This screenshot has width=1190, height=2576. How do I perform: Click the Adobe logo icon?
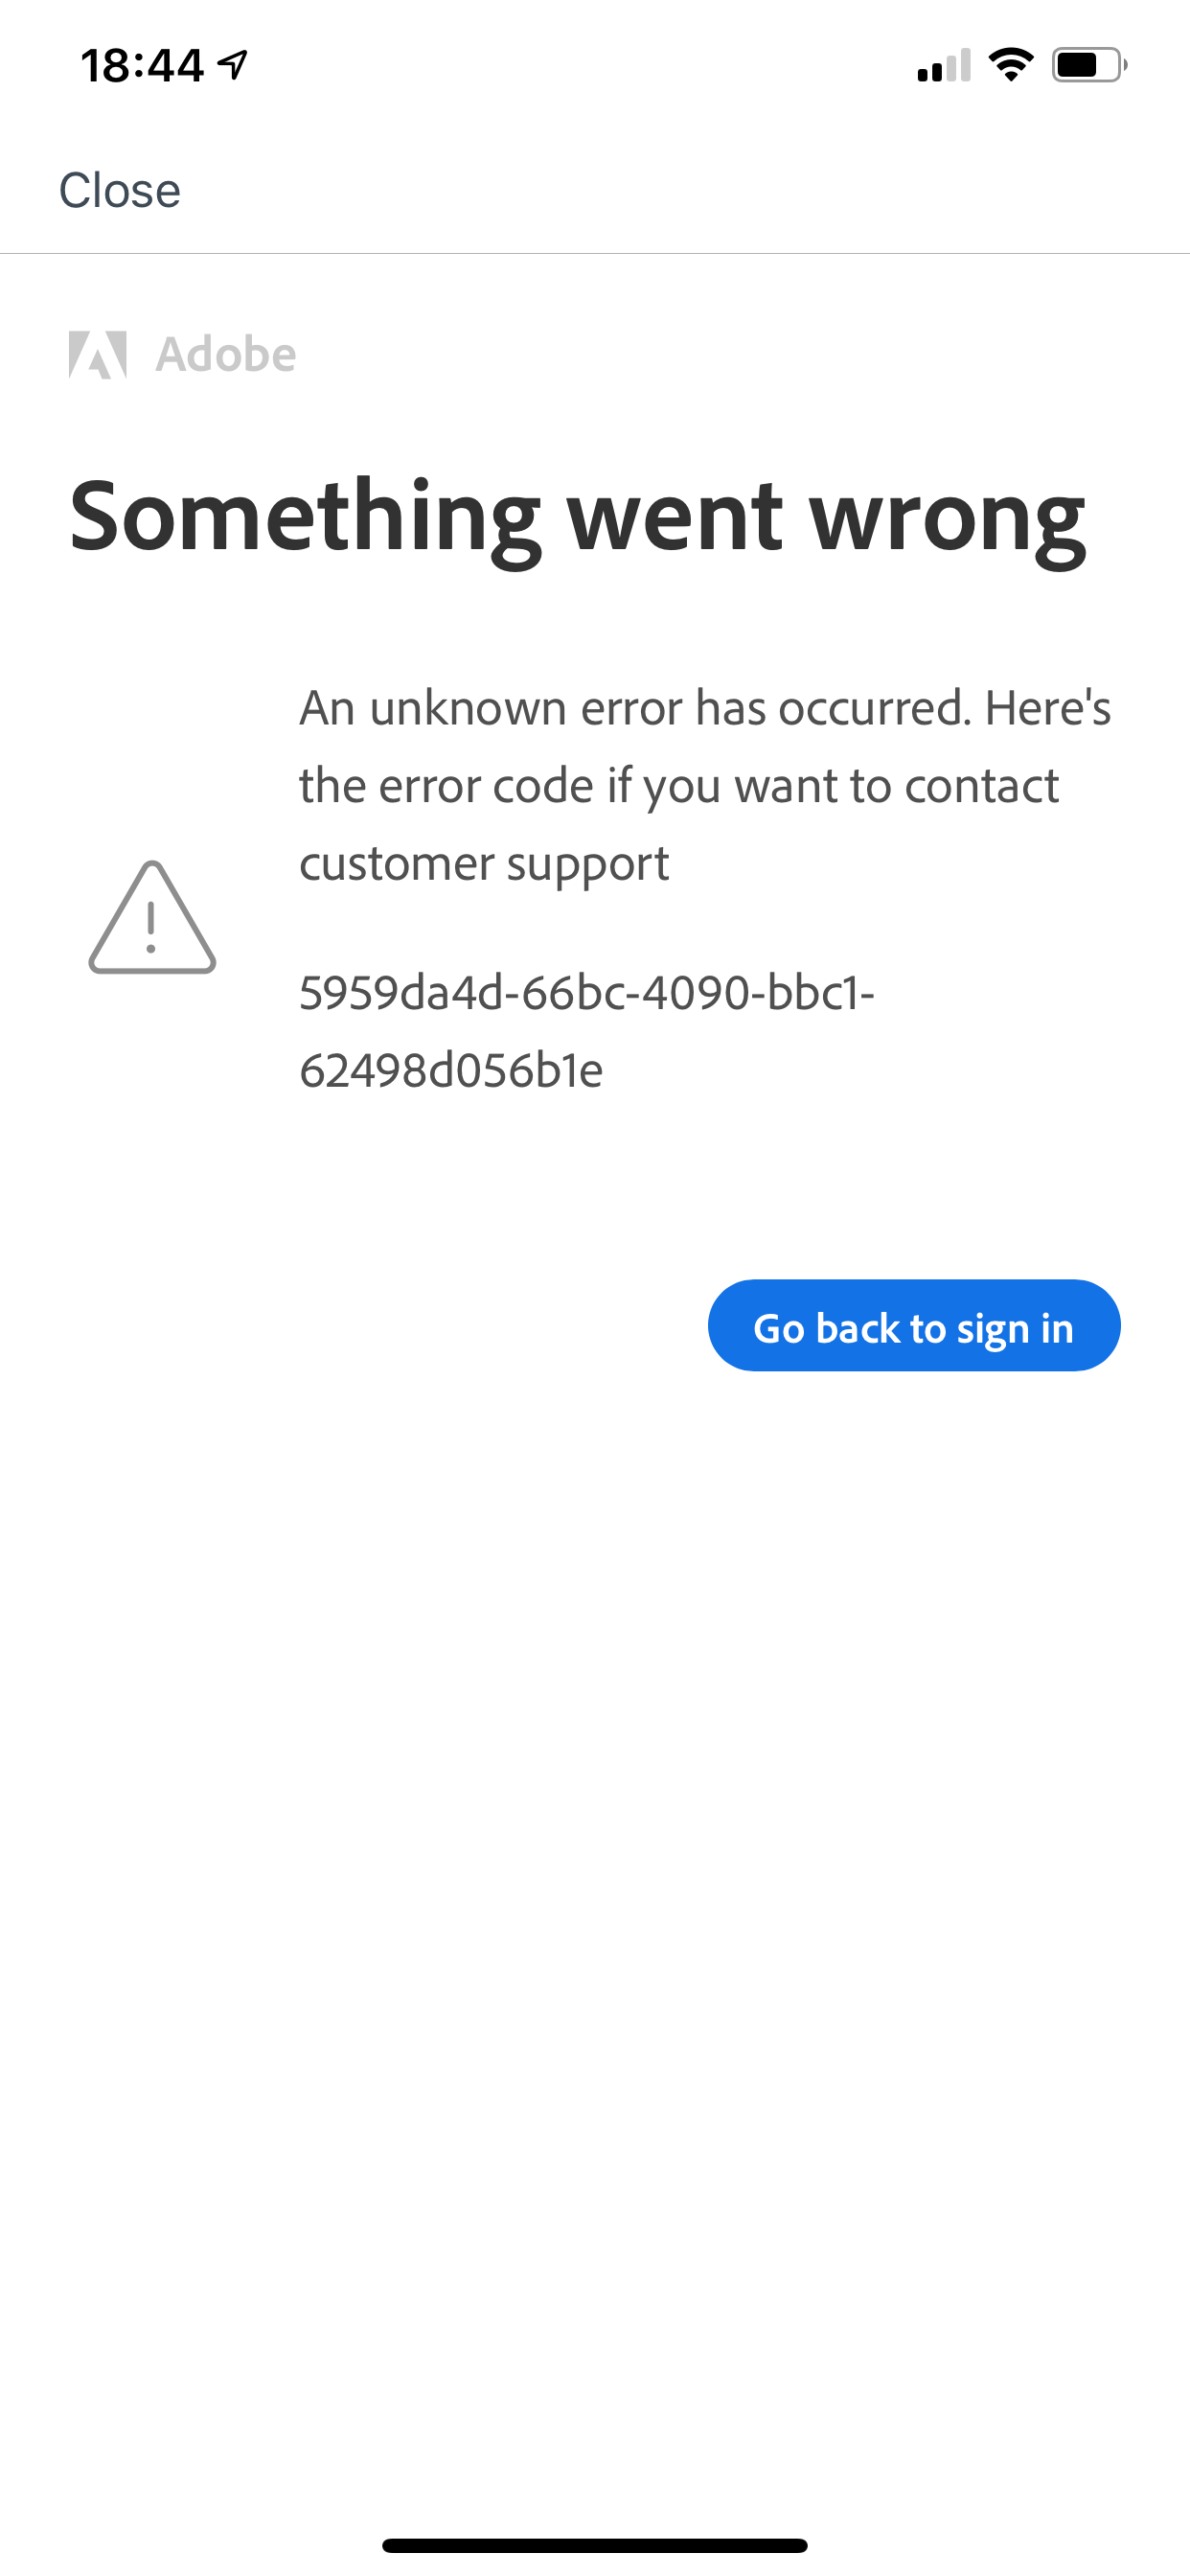point(97,355)
